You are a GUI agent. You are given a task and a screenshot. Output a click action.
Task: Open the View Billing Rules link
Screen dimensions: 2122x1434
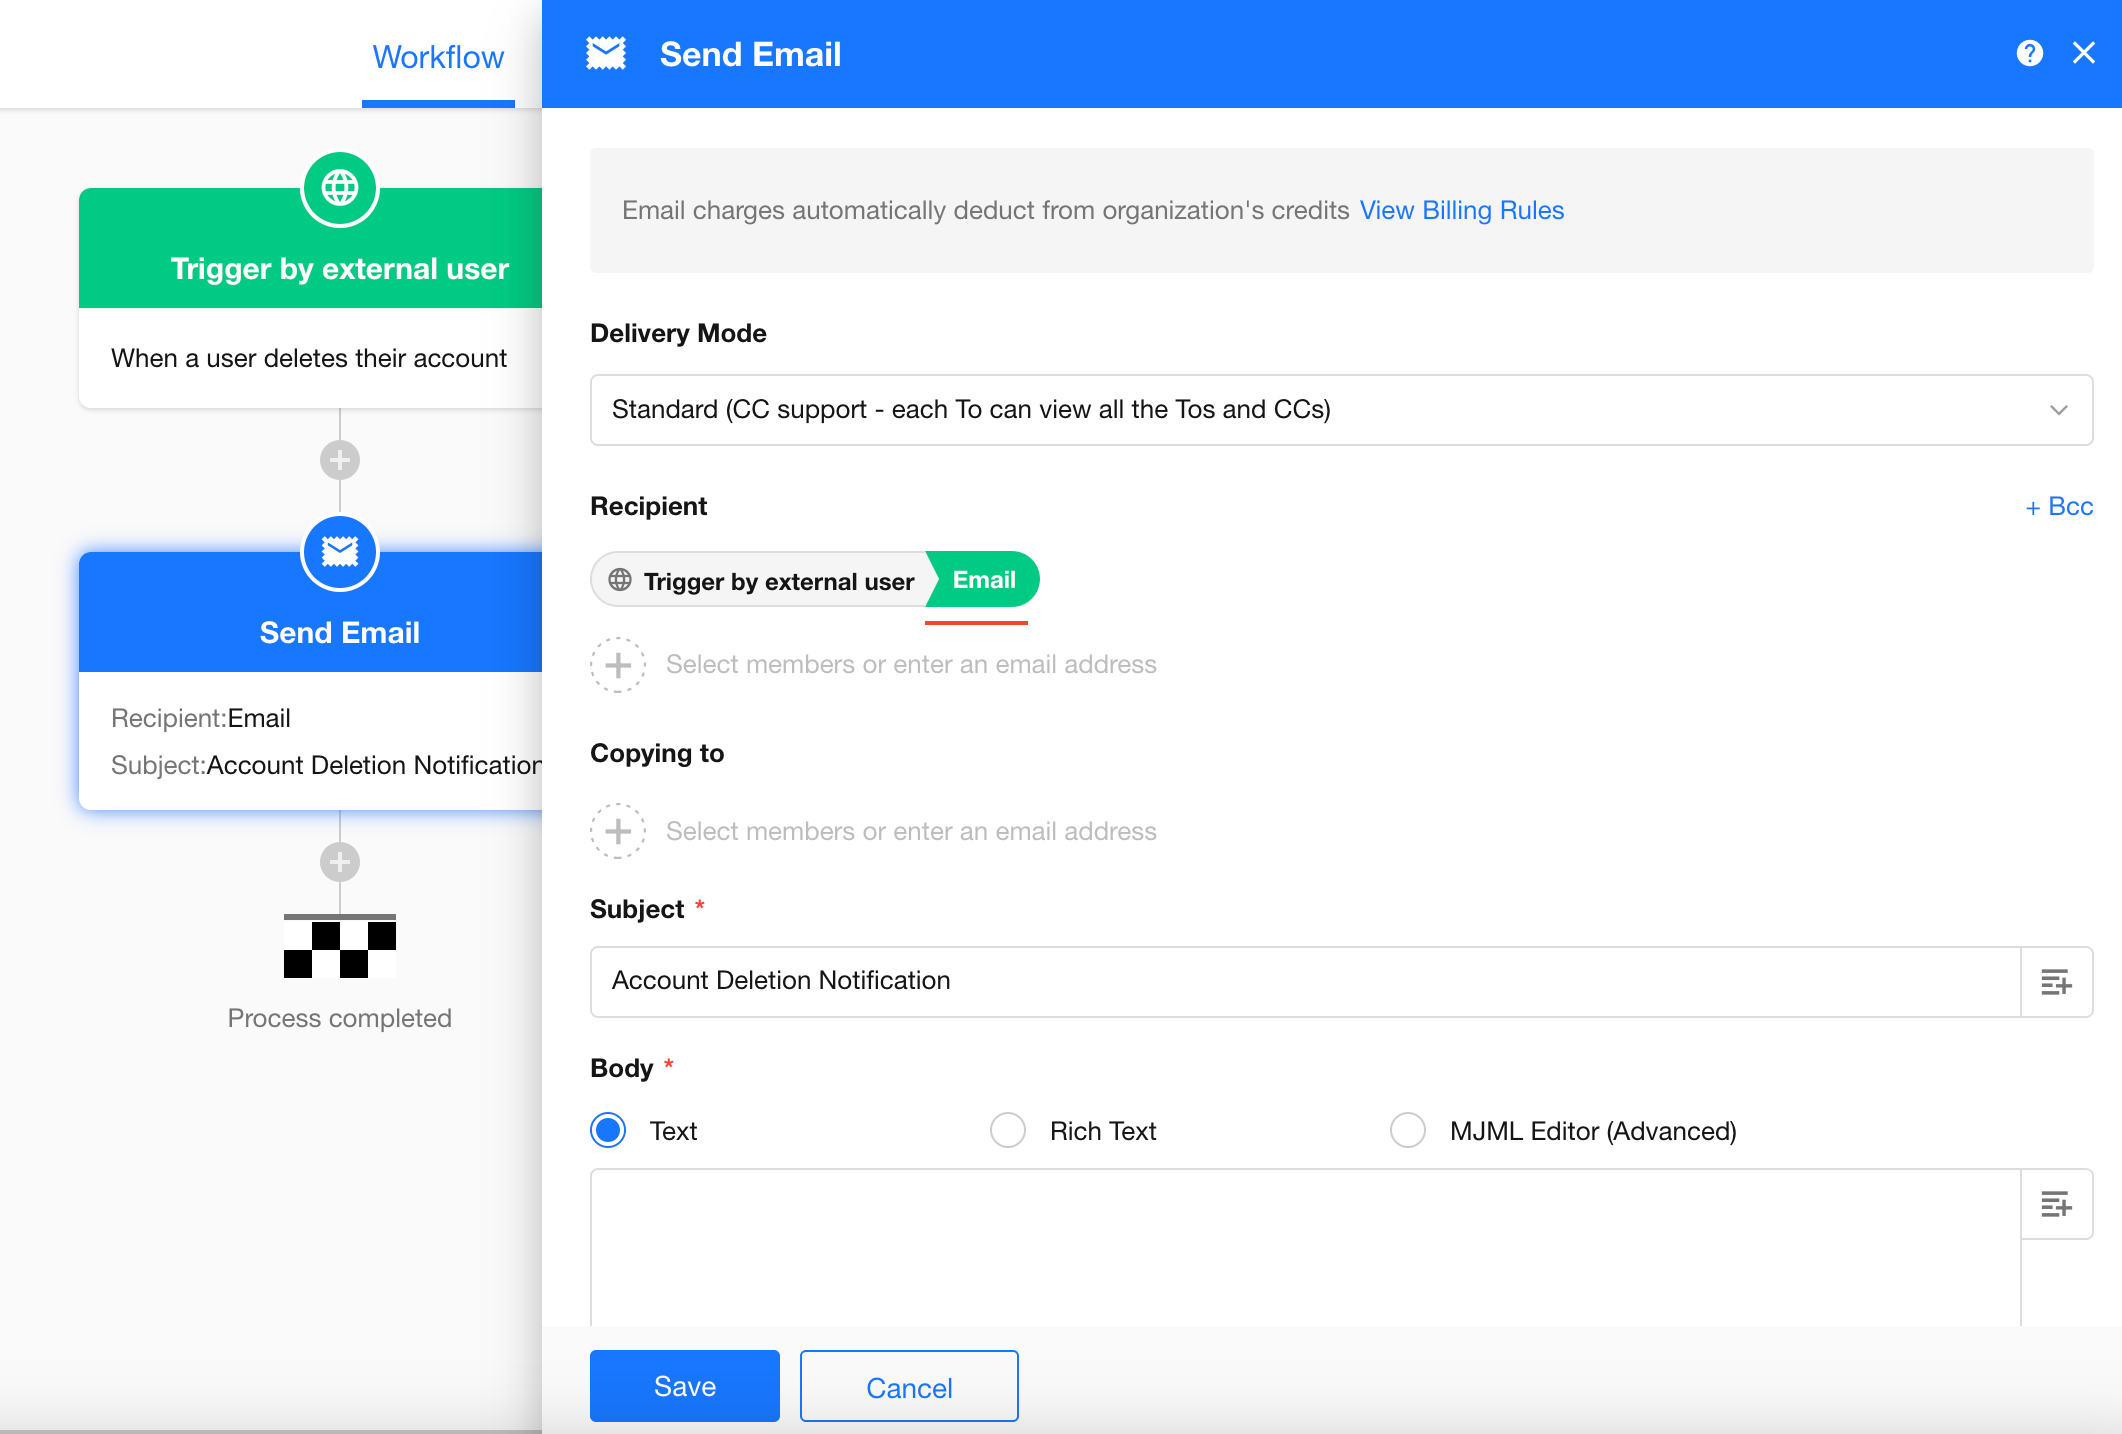coord(1462,210)
